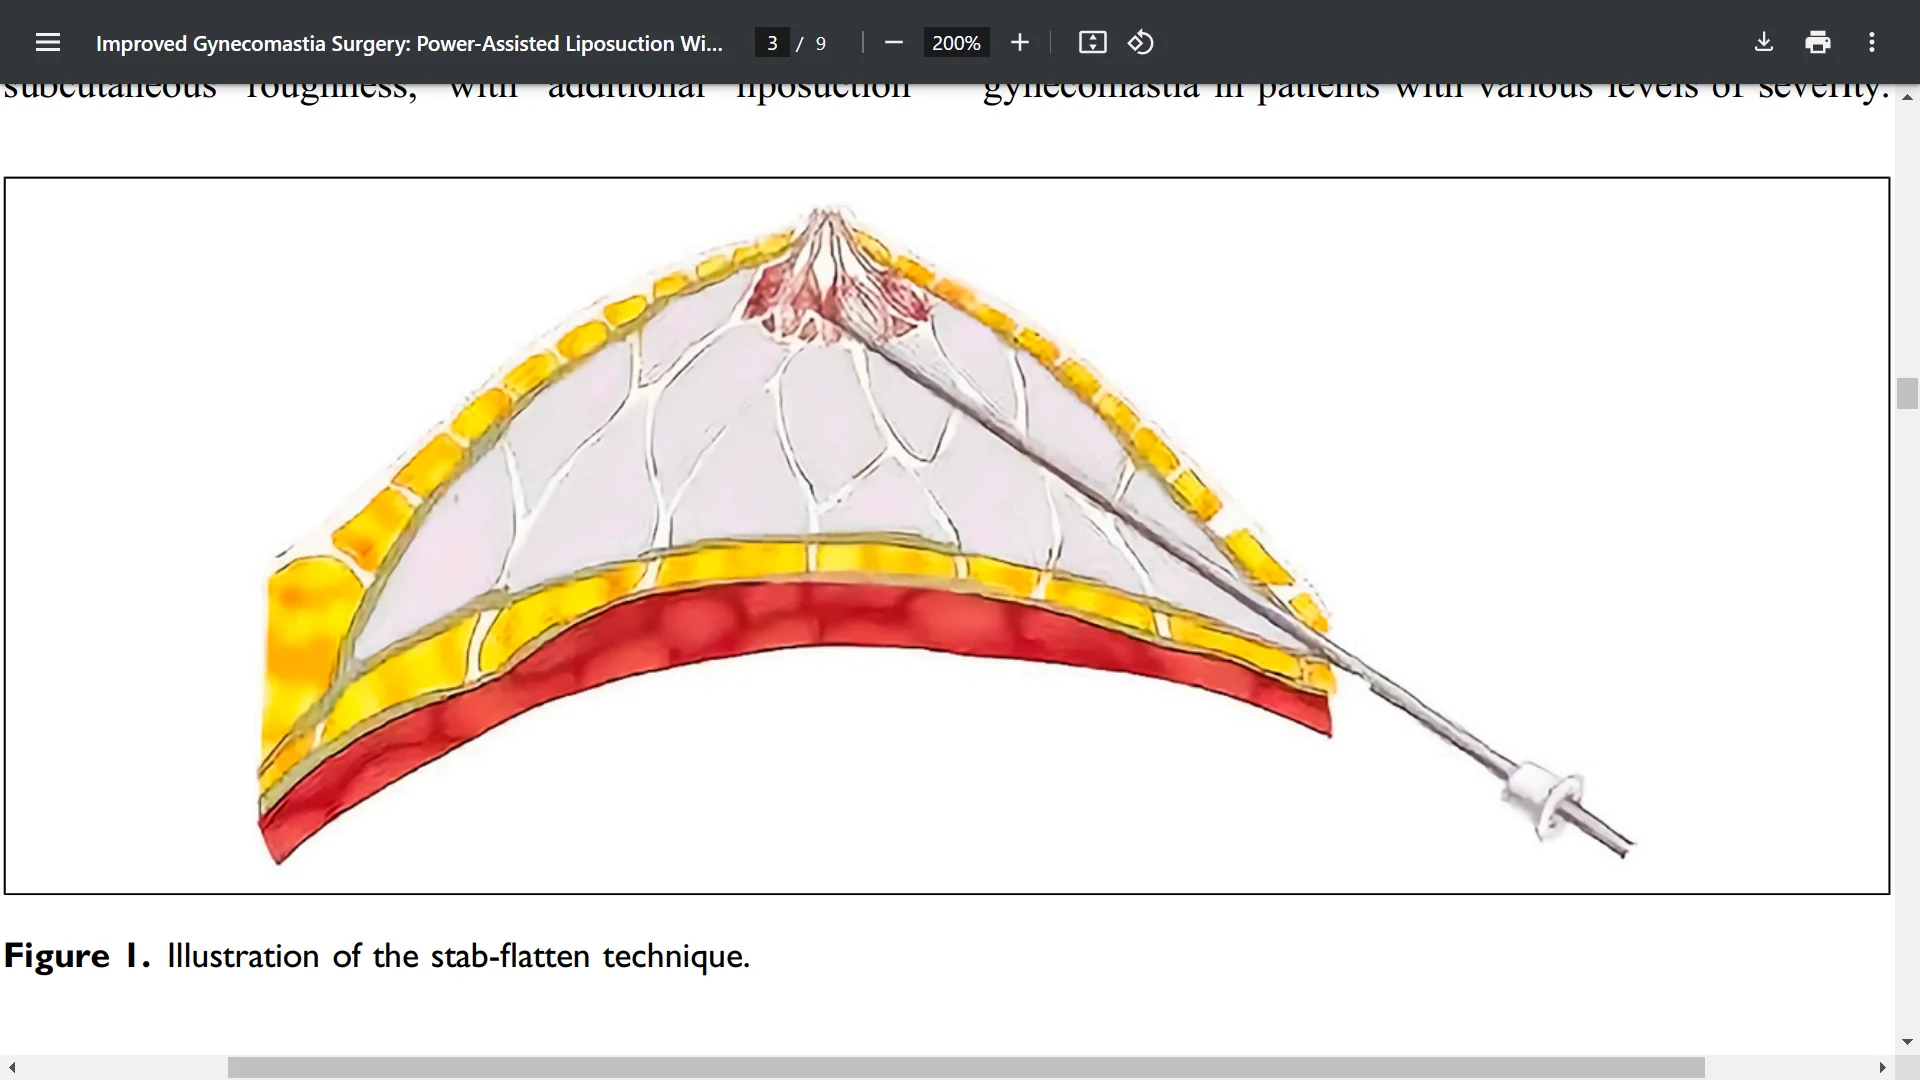The image size is (1920, 1080).
Task: Edit the 200% zoom level field
Action: (x=956, y=43)
